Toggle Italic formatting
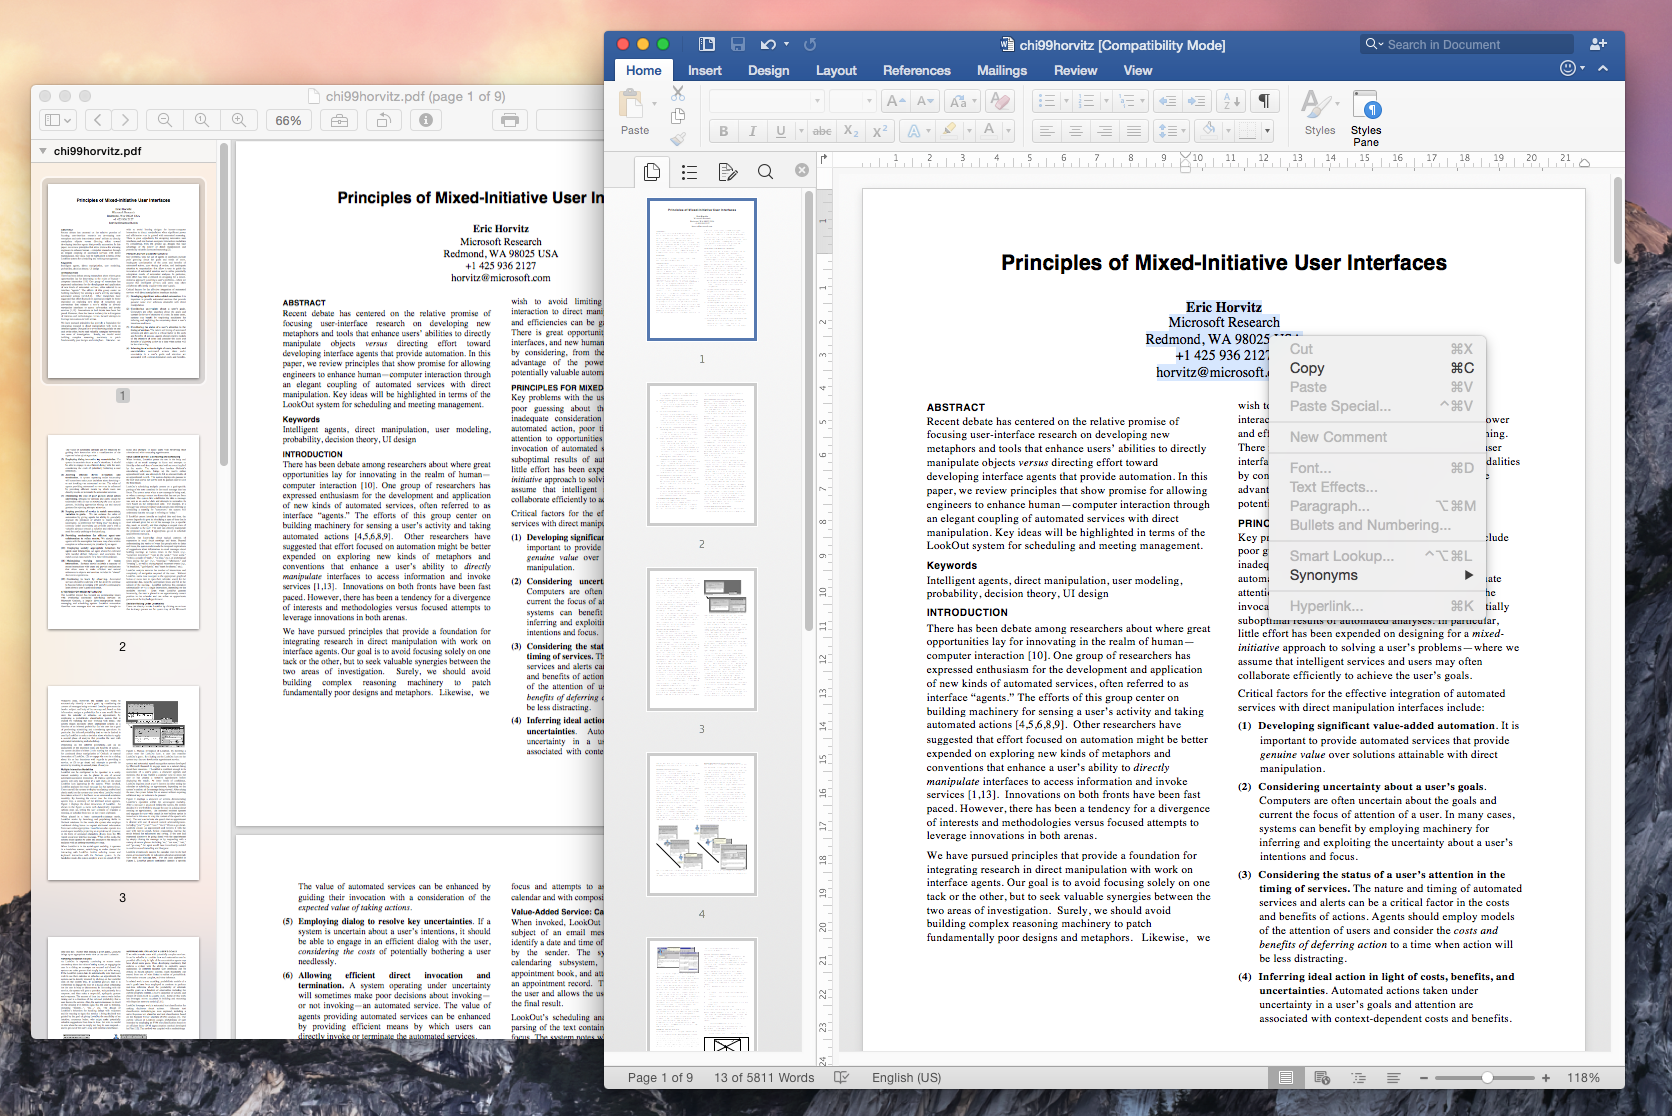The width and height of the screenshot is (1672, 1116). coord(752,131)
